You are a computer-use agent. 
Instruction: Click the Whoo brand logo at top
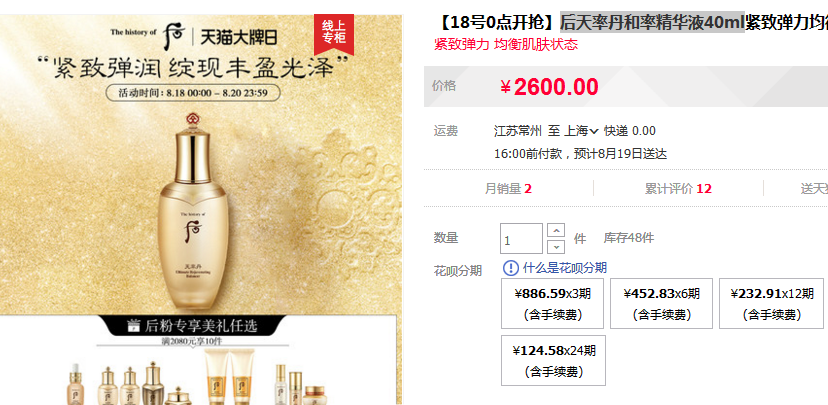pyautogui.click(x=175, y=33)
